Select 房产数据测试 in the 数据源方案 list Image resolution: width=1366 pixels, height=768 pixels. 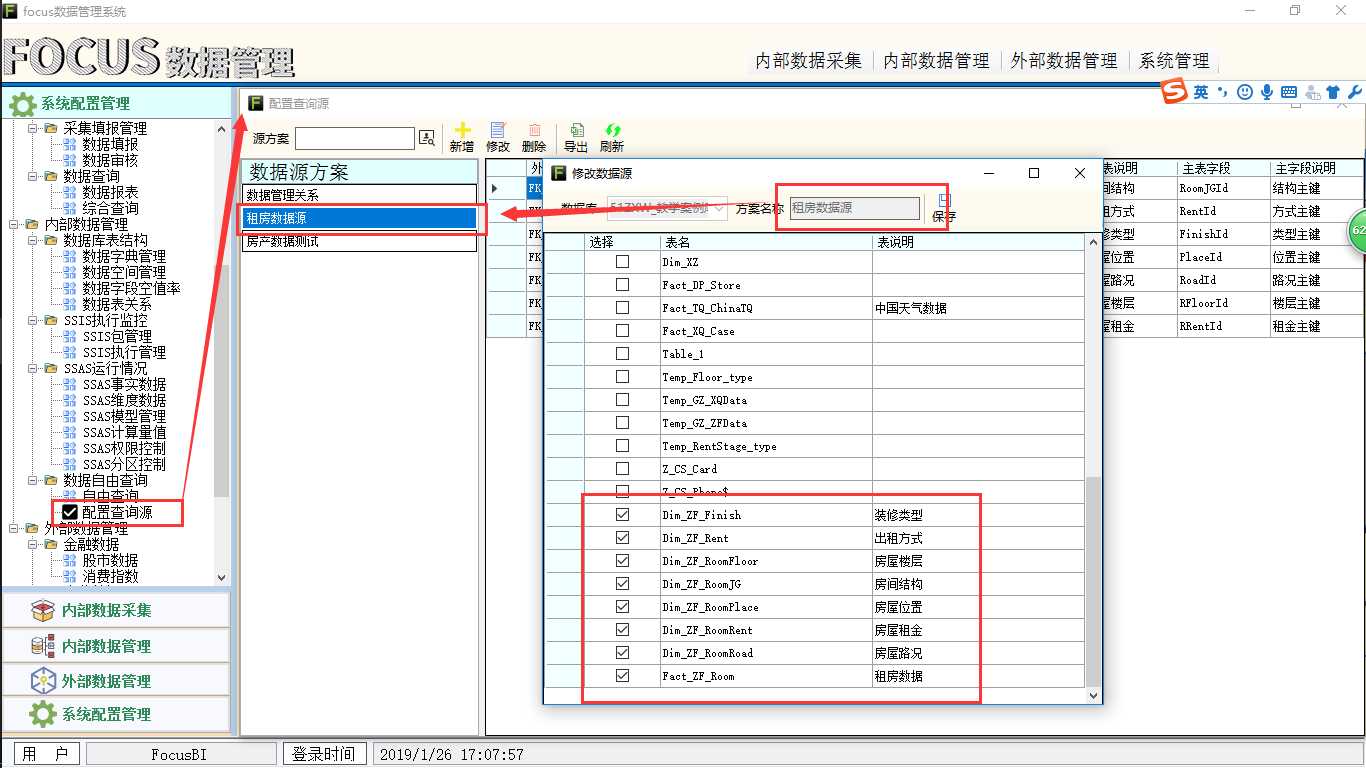pyautogui.click(x=359, y=241)
